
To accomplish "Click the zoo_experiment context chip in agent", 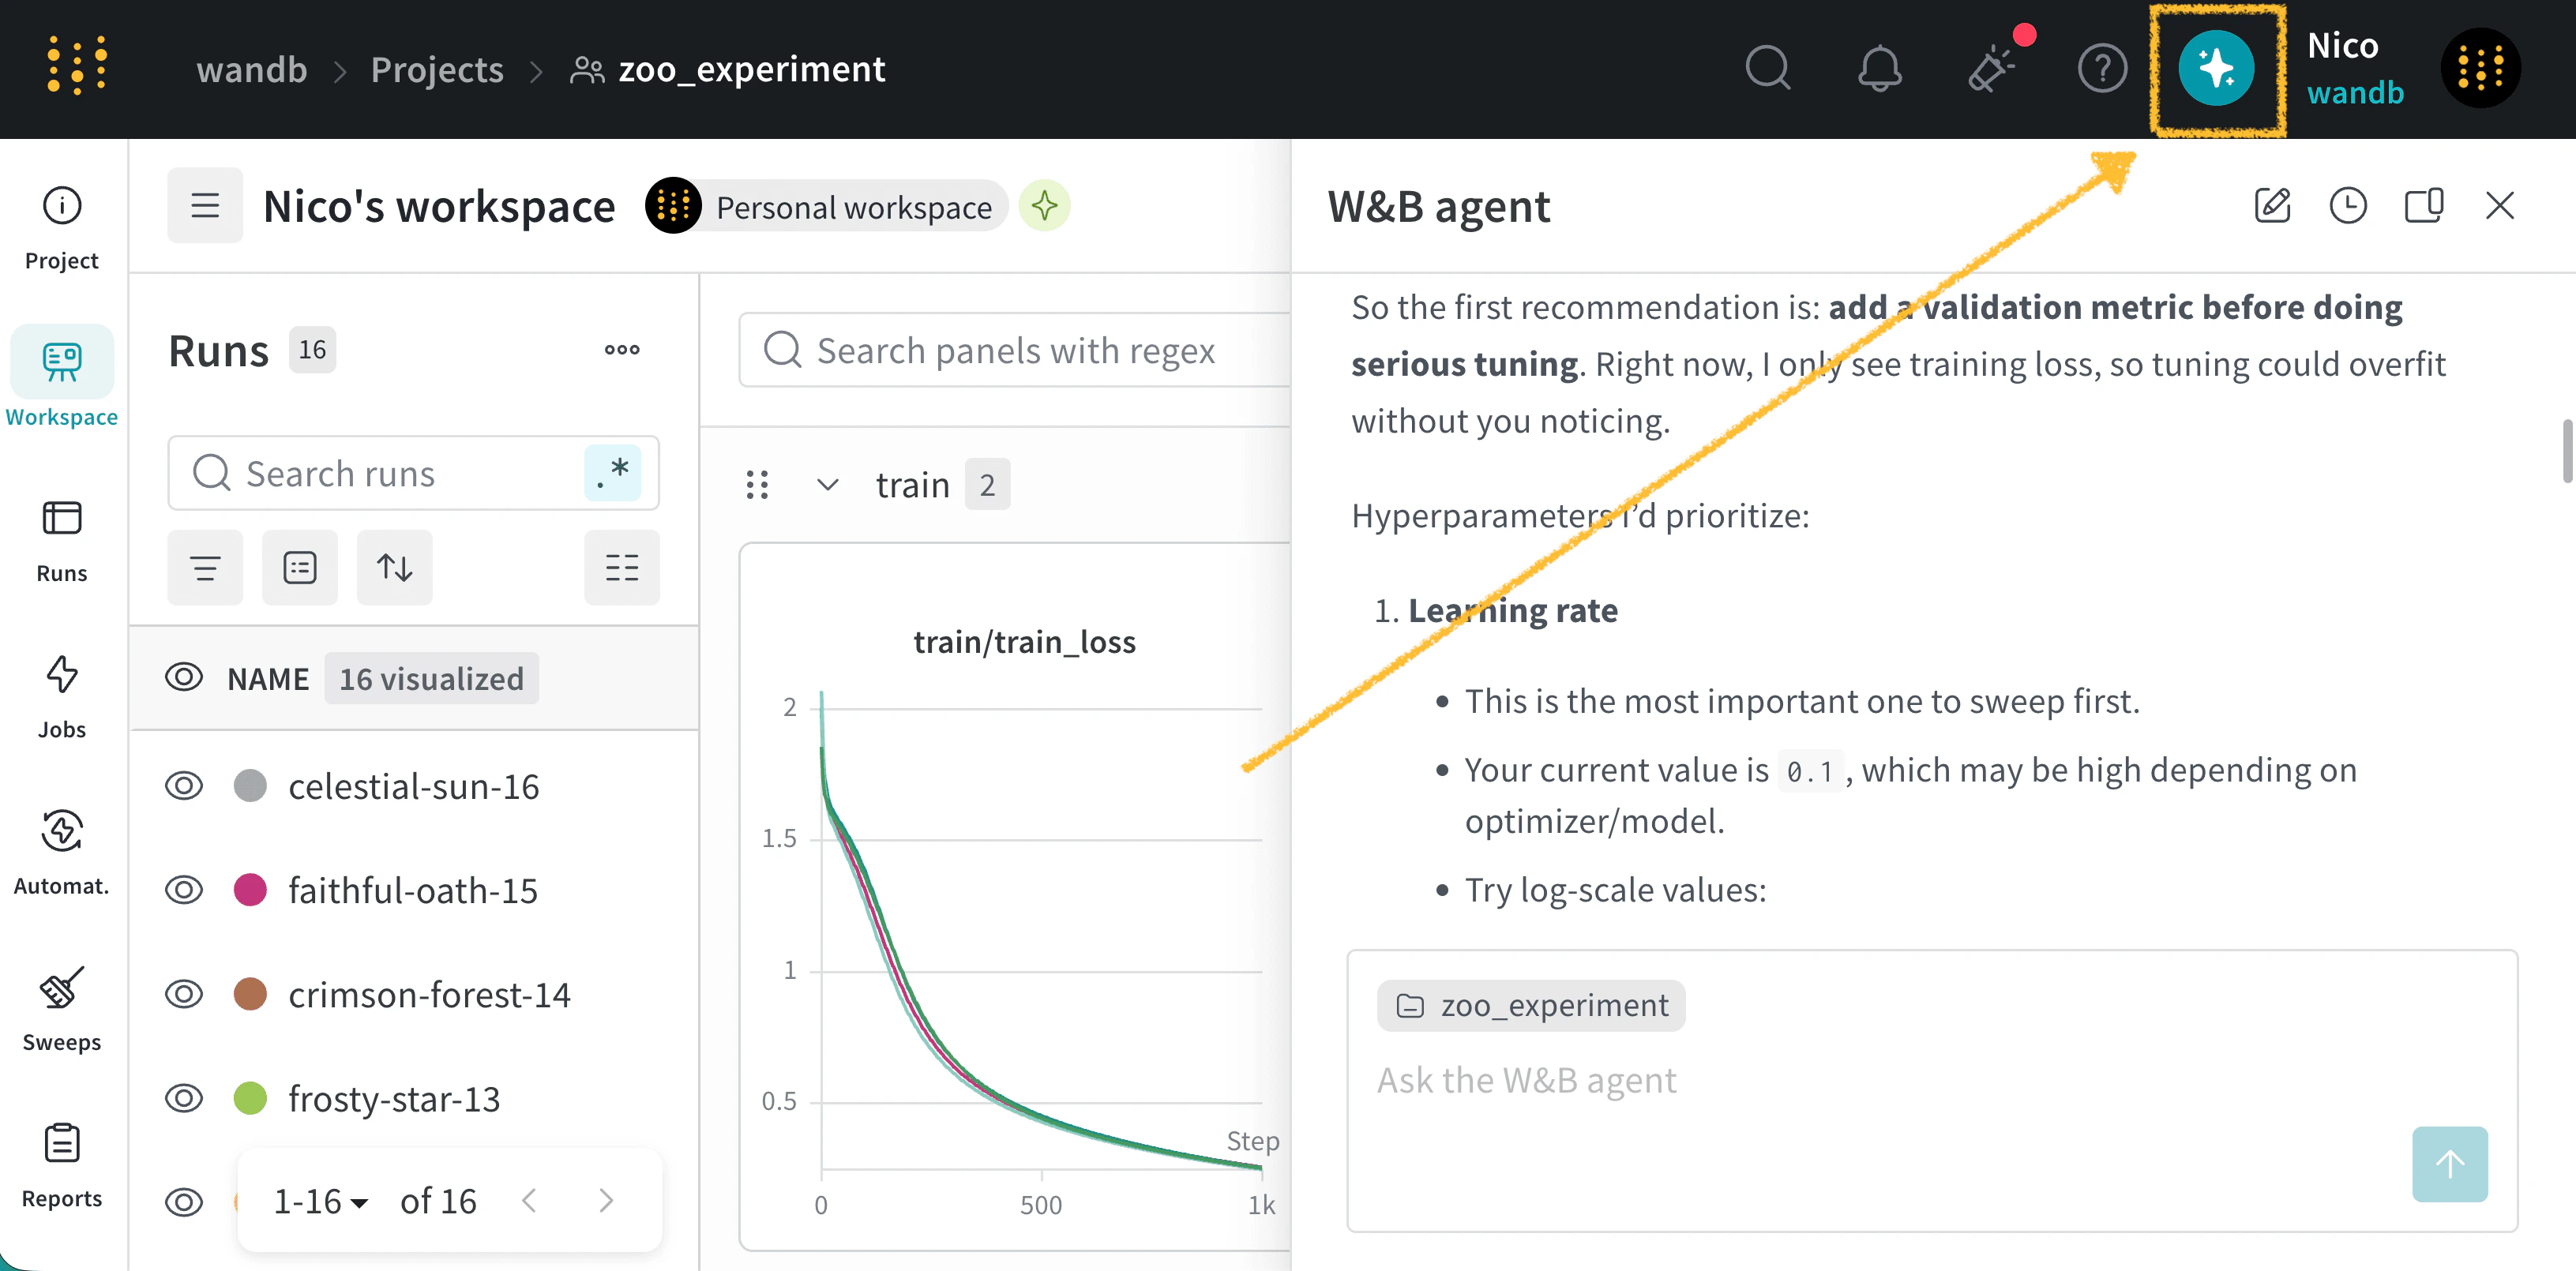I will 1531,1005.
